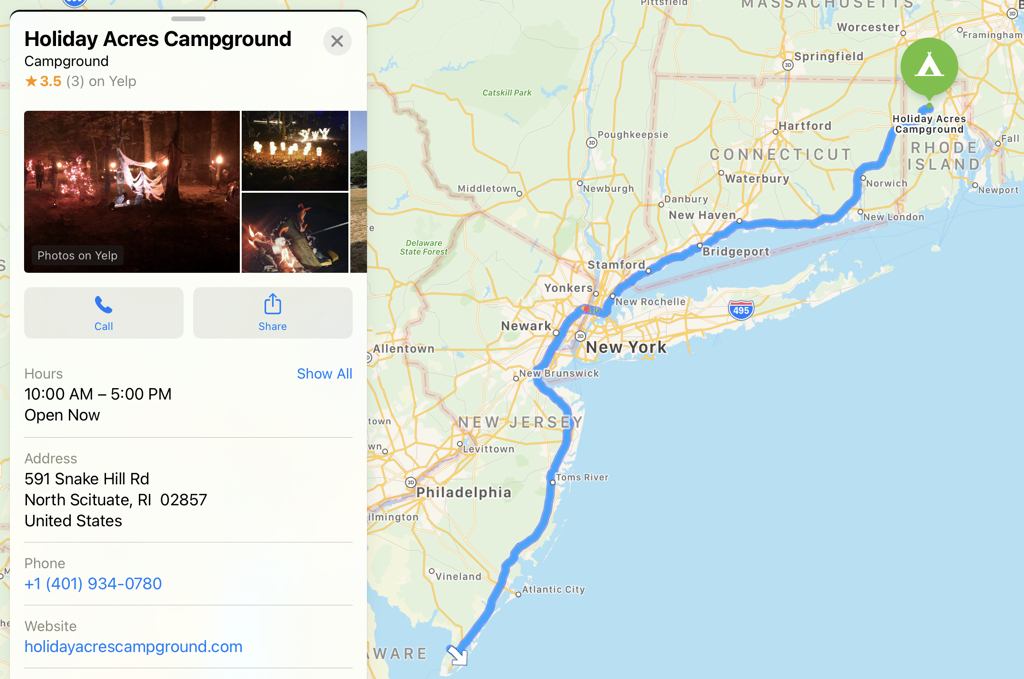The image size is (1024, 679).
Task: Expand hours with Show All
Action: coord(324,373)
